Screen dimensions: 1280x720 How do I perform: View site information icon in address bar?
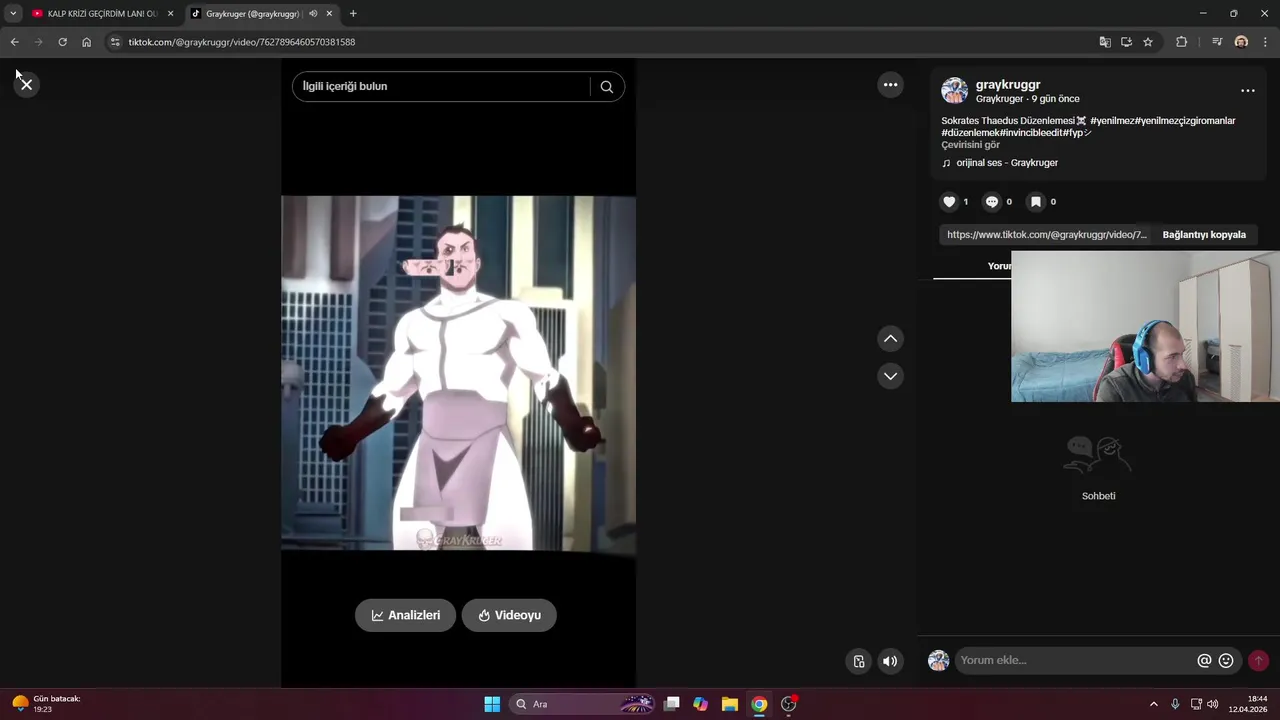pyautogui.click(x=115, y=42)
